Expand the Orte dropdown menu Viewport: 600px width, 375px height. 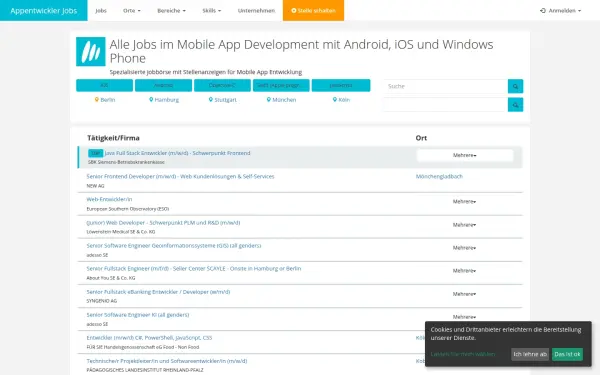pos(132,11)
